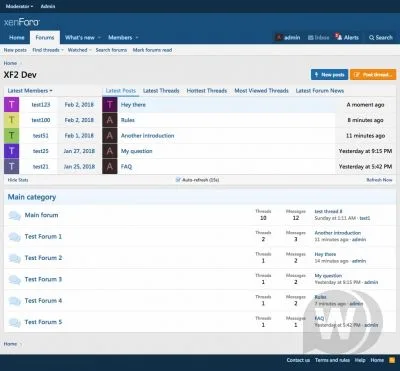Screen dimensions: 400x371
Task: Open test thread 8 last post link
Action: tap(328, 211)
